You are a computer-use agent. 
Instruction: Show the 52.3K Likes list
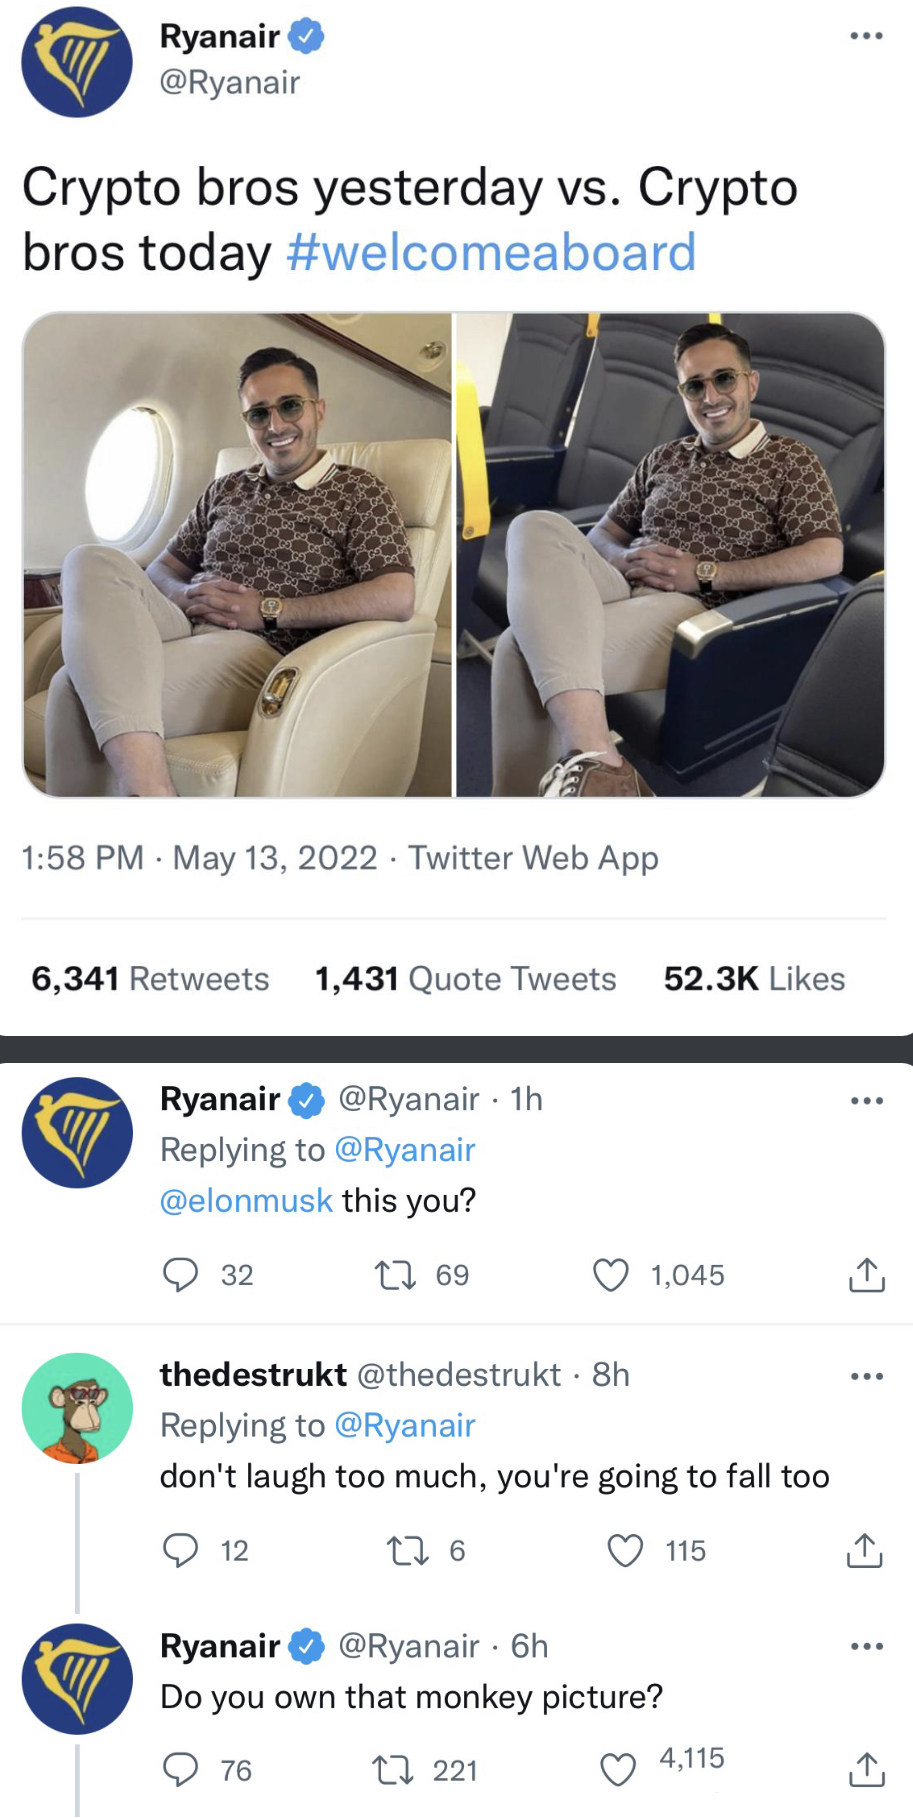click(754, 978)
